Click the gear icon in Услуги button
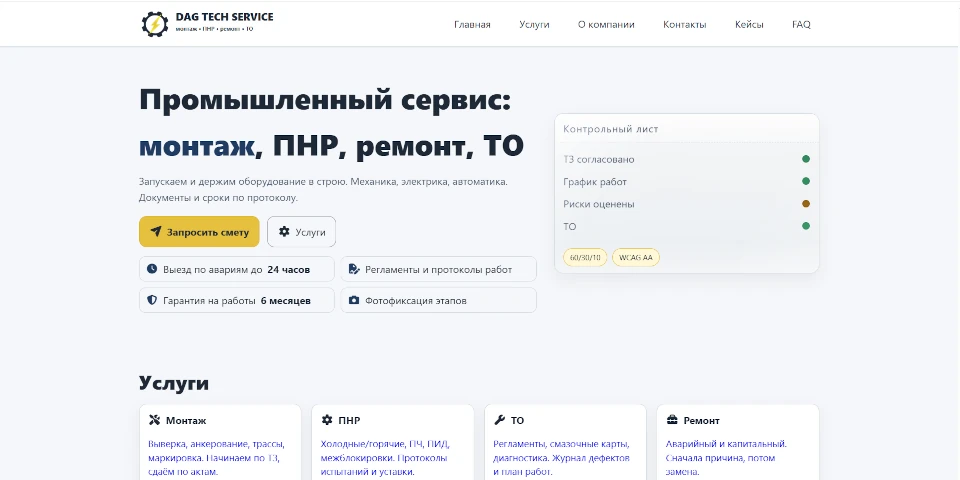 pos(284,232)
